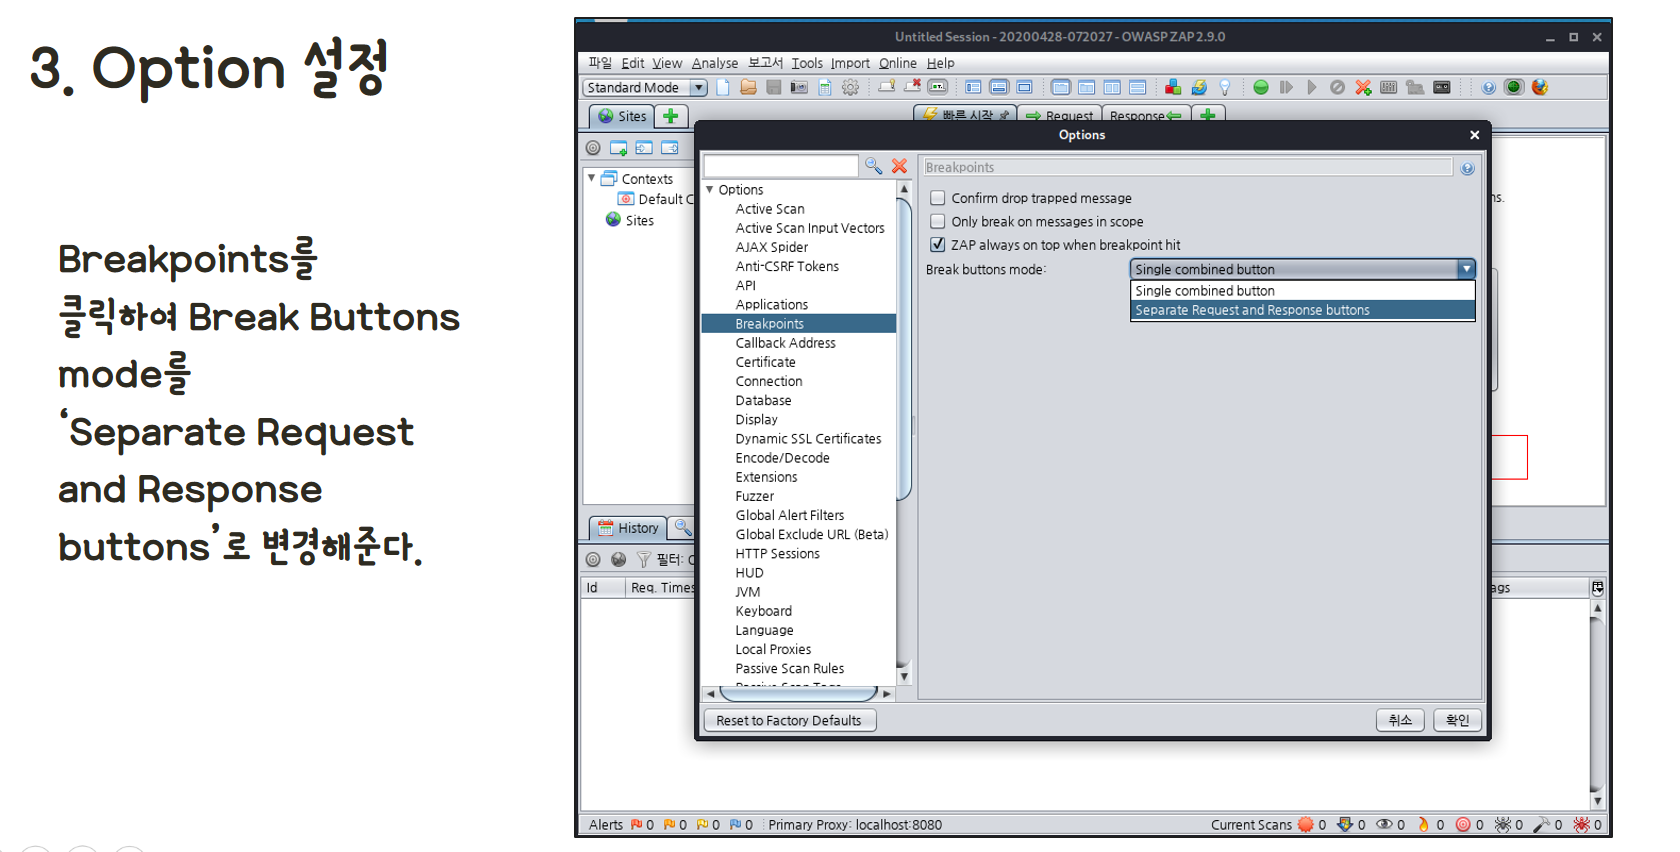Open the Standard Mode dropdown
The image size is (1680, 852).
tap(645, 88)
